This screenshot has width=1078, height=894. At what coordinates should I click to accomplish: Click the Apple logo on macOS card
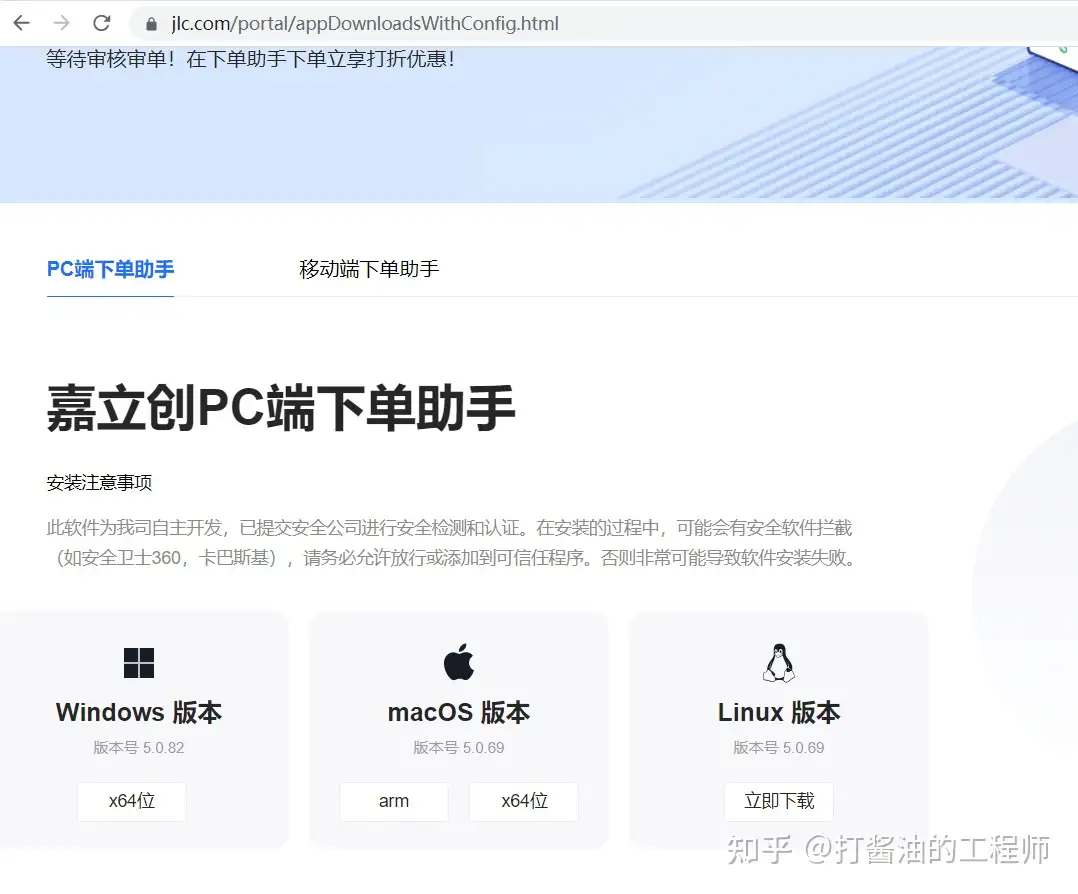[458, 660]
